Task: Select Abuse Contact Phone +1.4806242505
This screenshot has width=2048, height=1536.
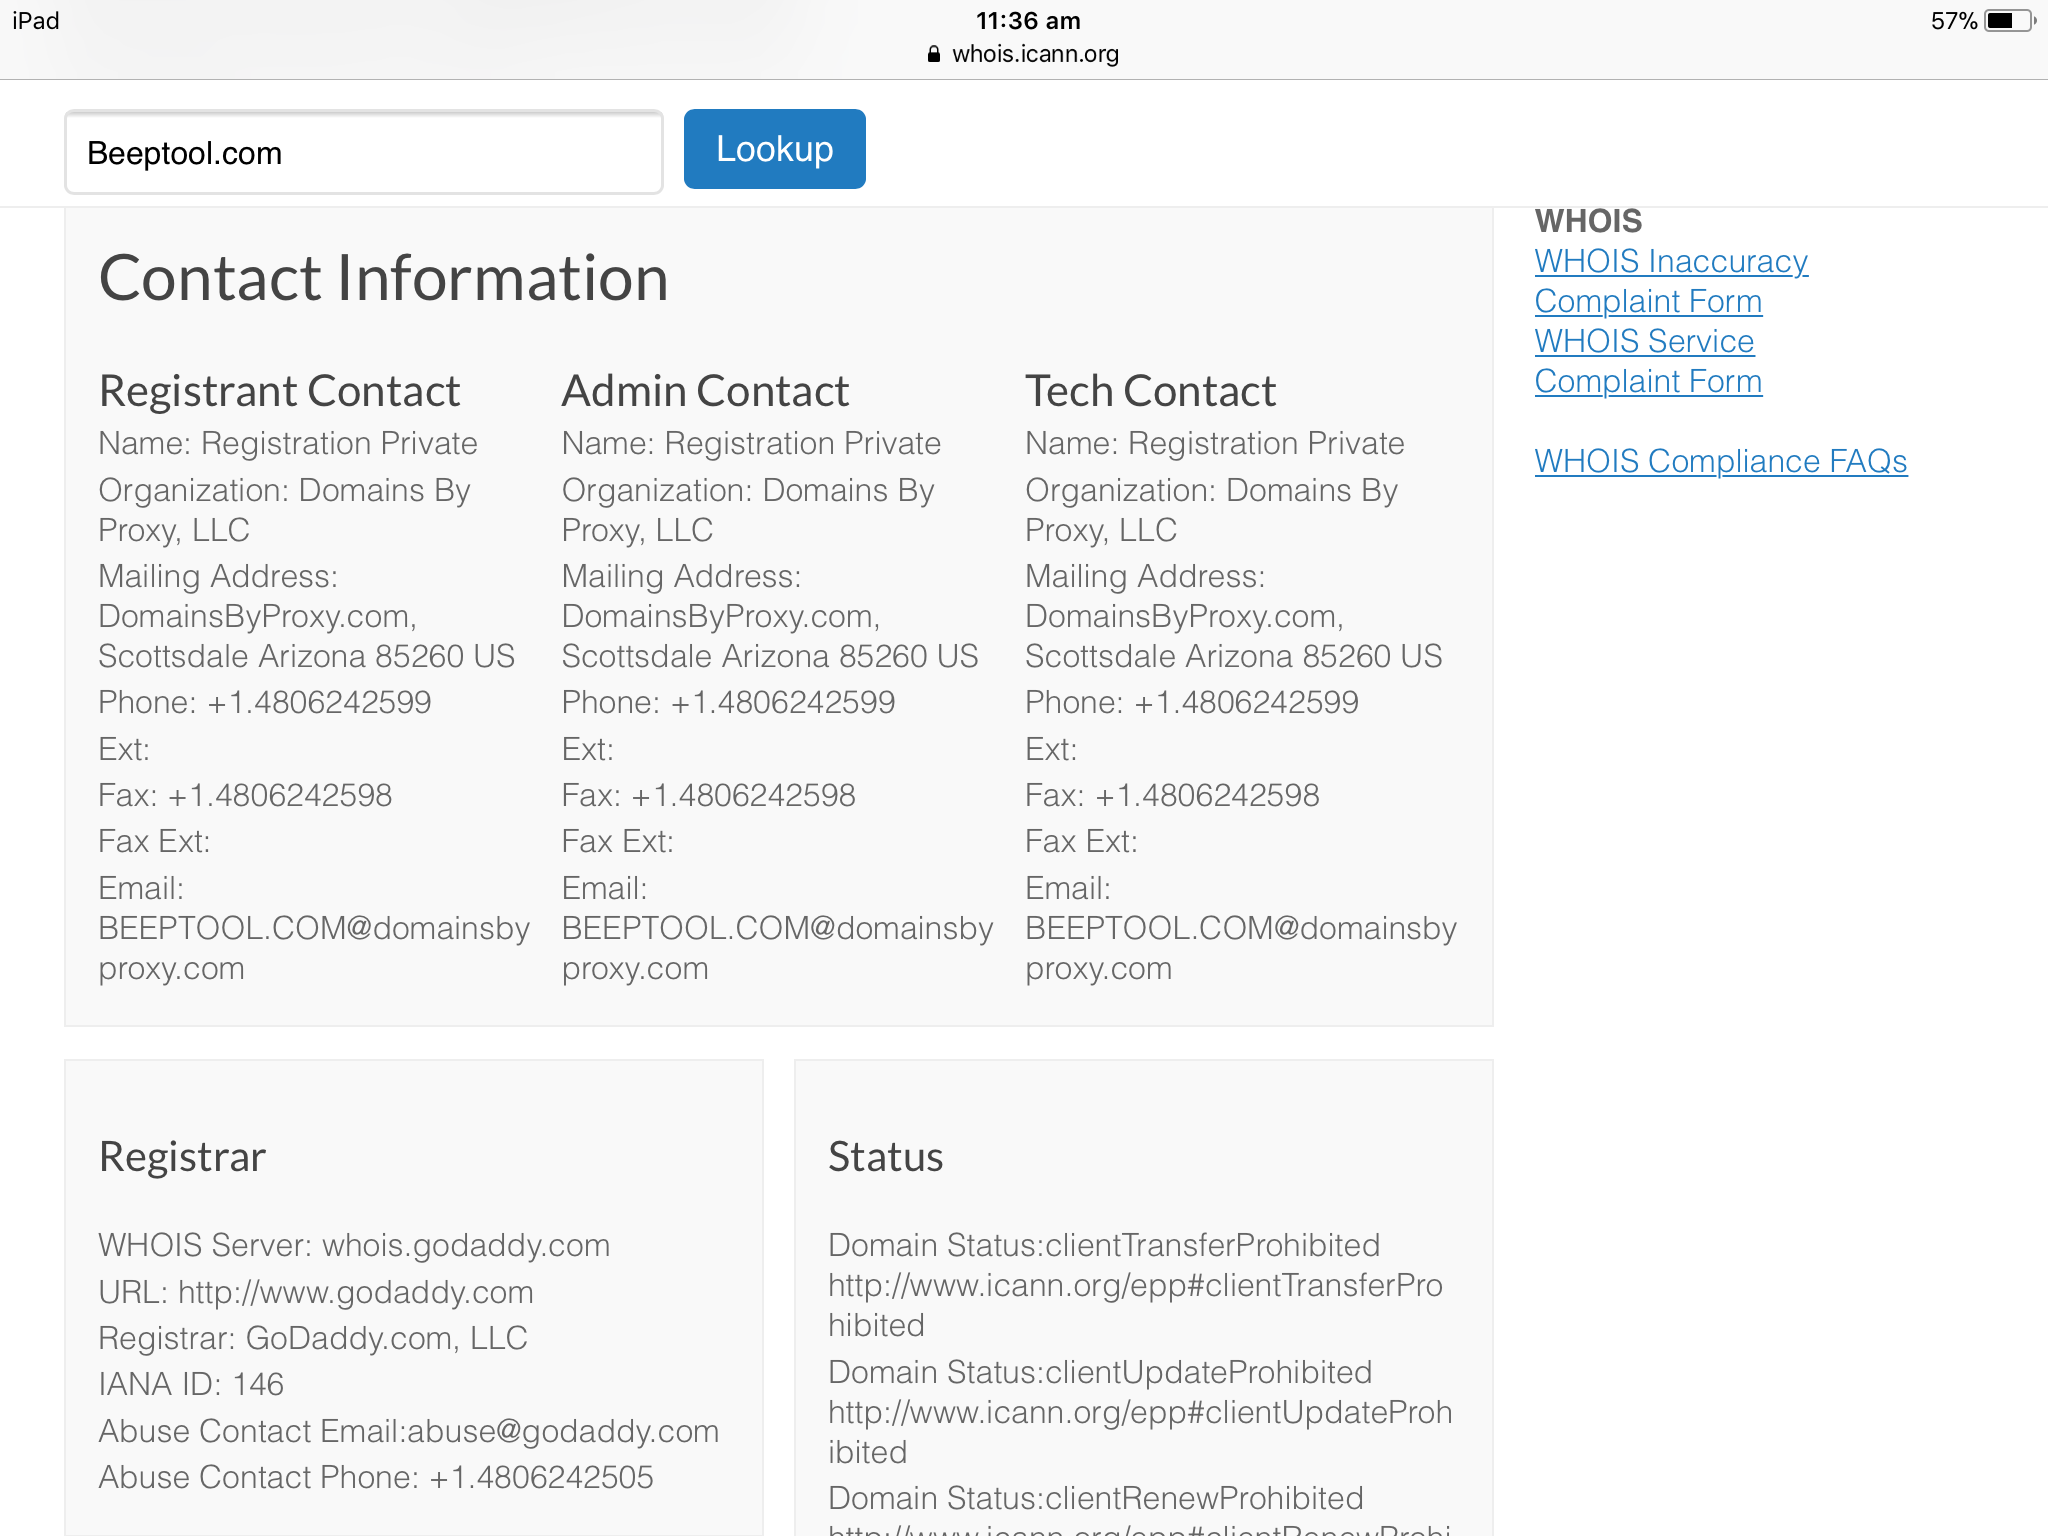Action: point(376,1477)
